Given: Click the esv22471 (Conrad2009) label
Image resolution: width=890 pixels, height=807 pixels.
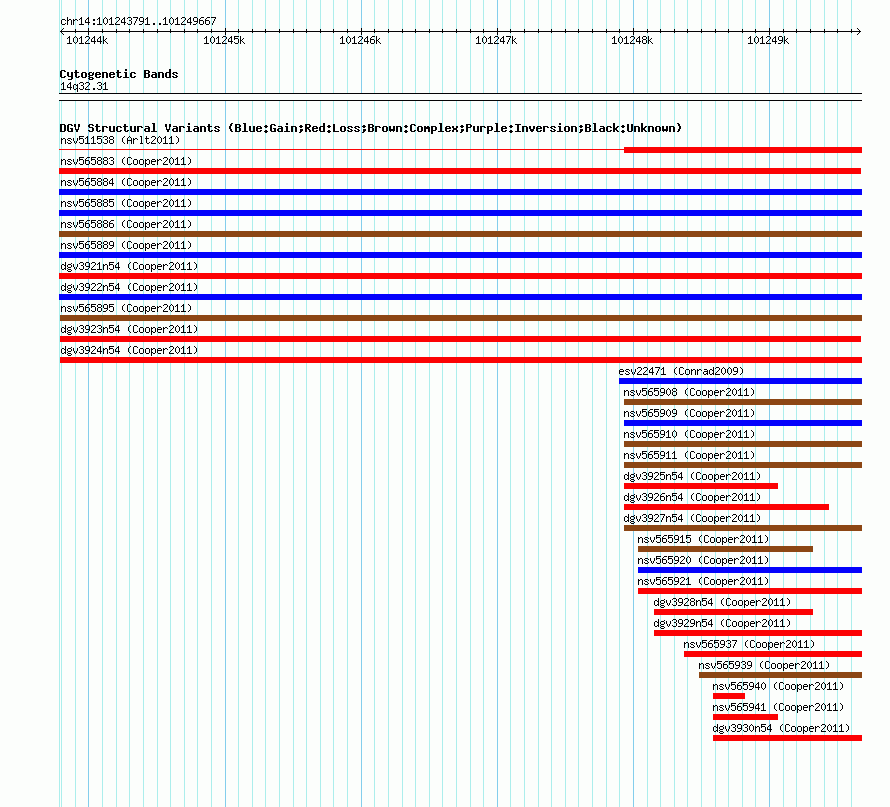Looking at the screenshot, I should point(681,371).
